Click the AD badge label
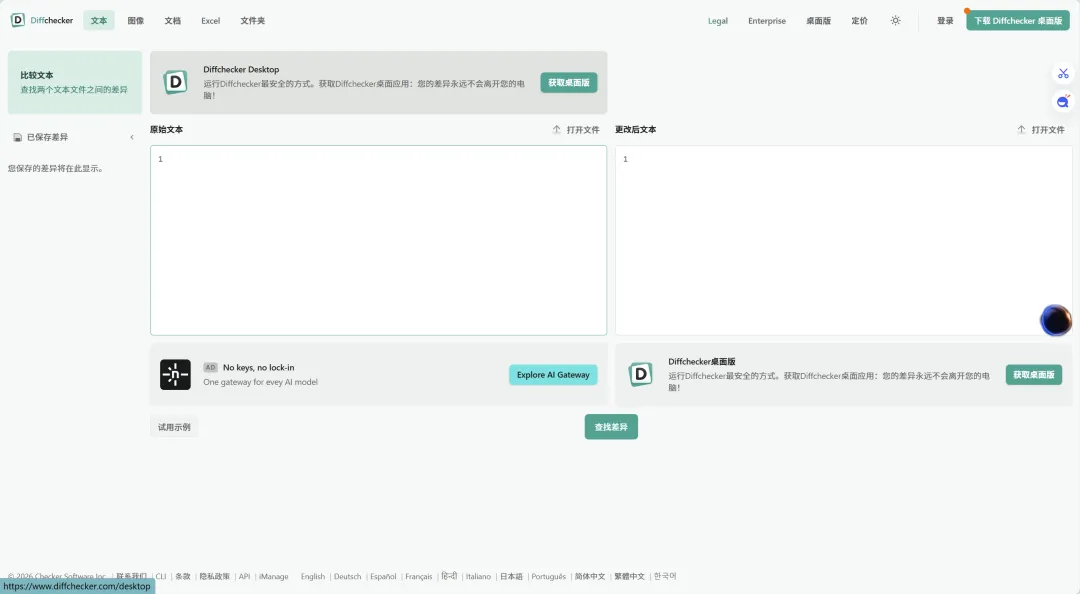Viewport: 1080px width, 594px height. [210, 367]
